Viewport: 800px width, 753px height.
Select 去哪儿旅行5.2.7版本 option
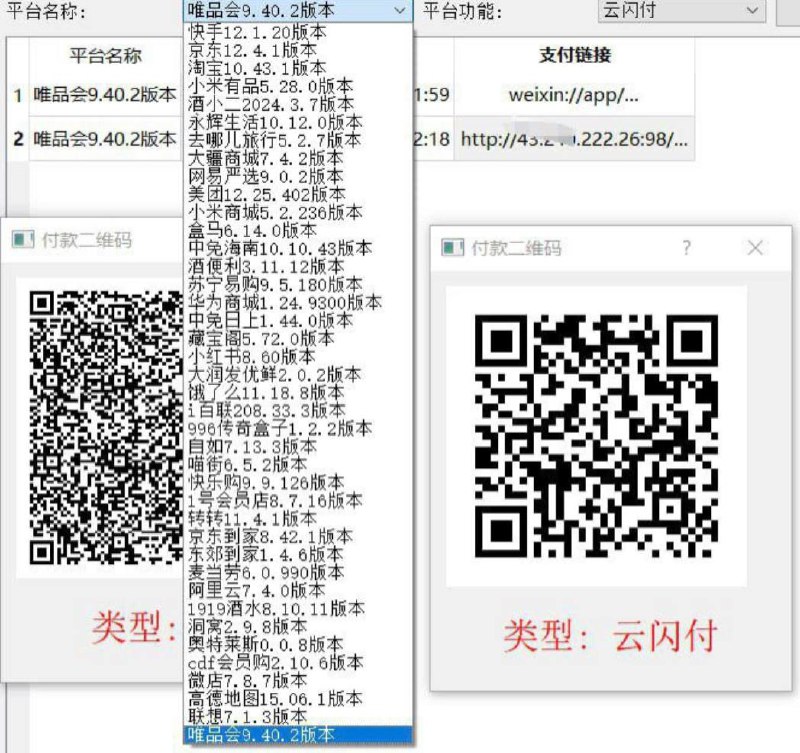click(297, 140)
